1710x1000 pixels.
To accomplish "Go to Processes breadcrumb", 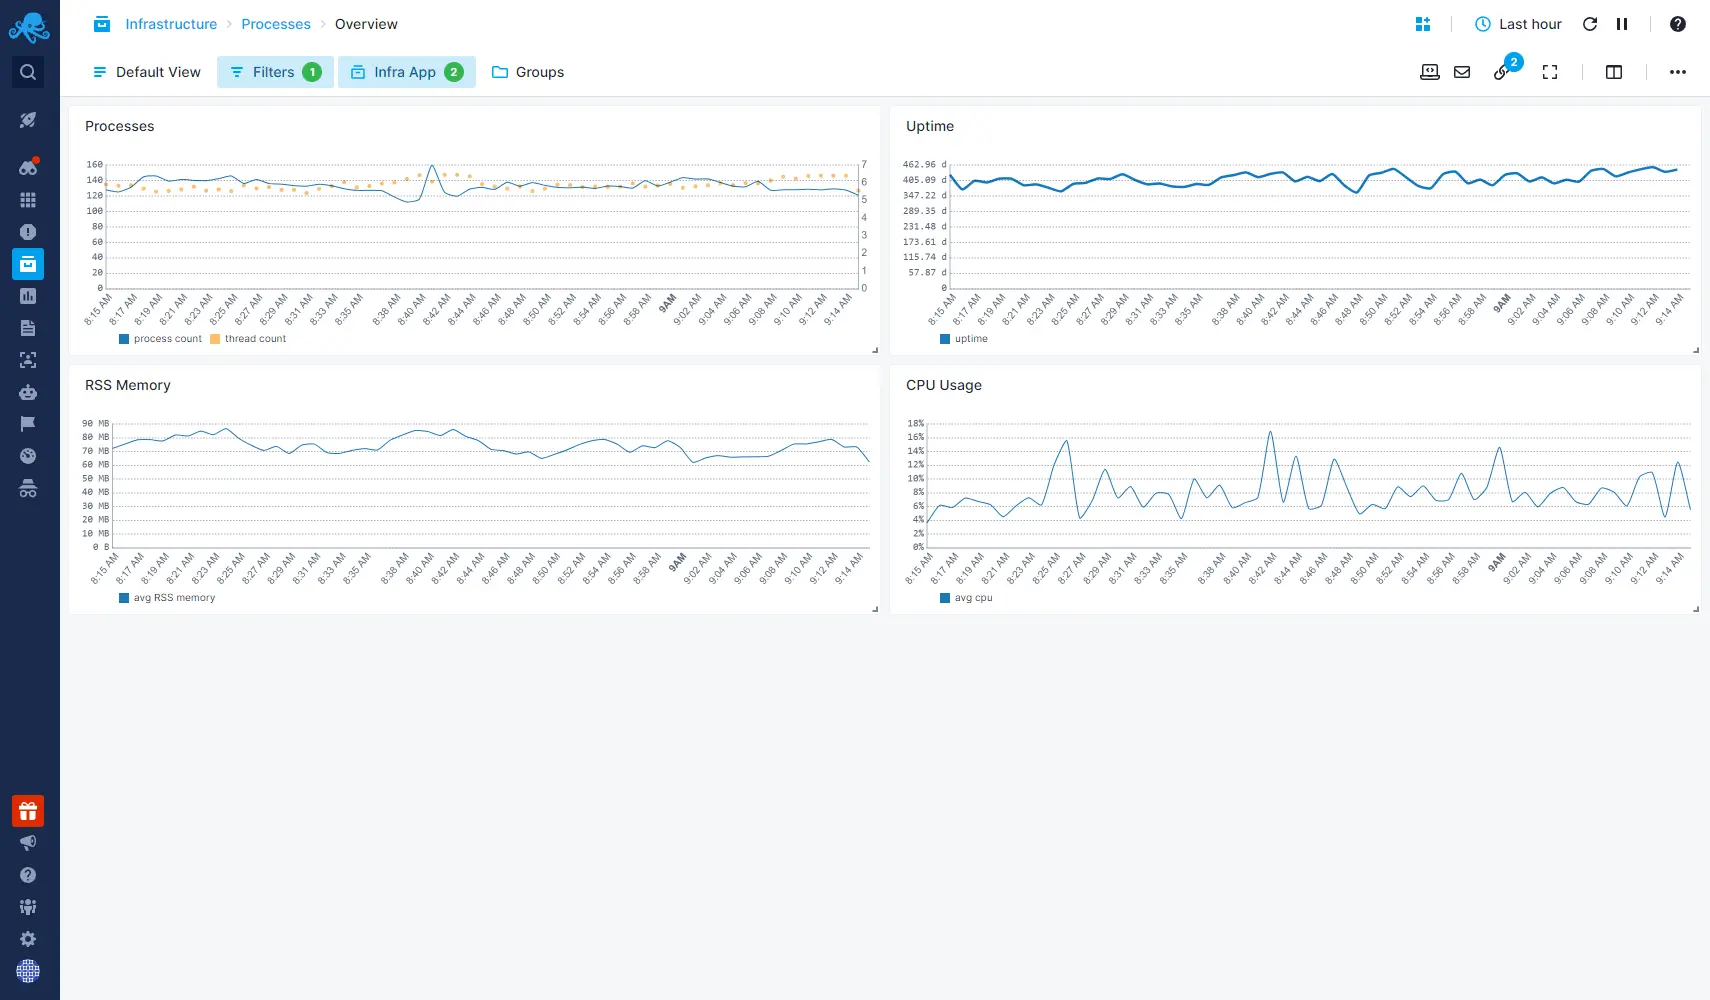I will pyautogui.click(x=276, y=24).
